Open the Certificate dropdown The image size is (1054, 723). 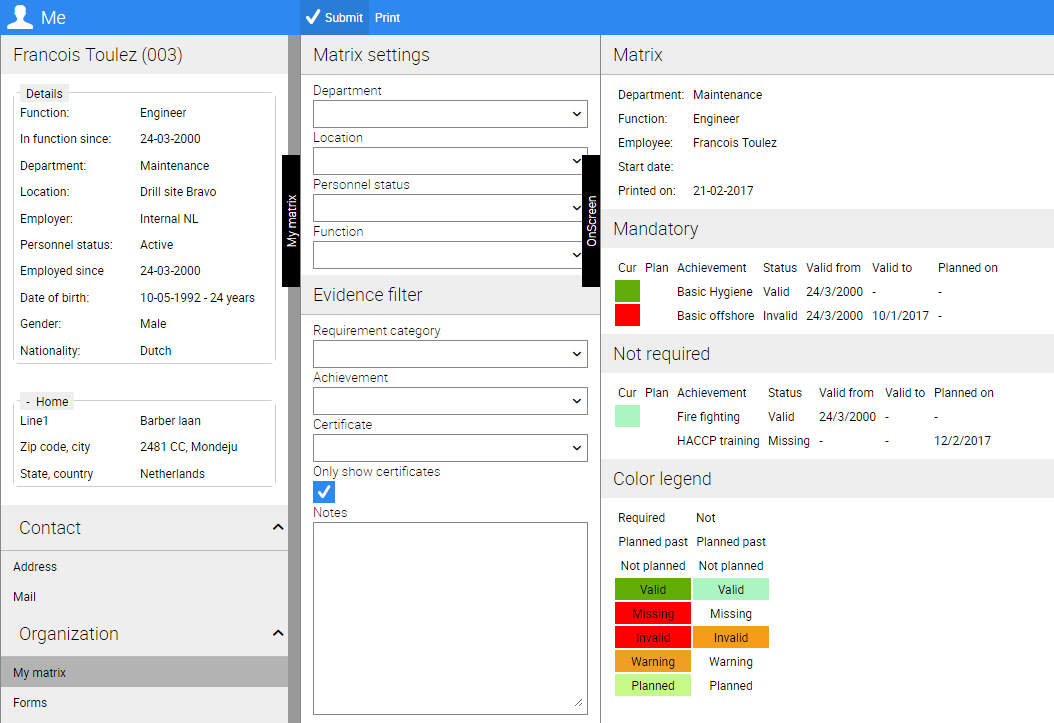tap(450, 448)
